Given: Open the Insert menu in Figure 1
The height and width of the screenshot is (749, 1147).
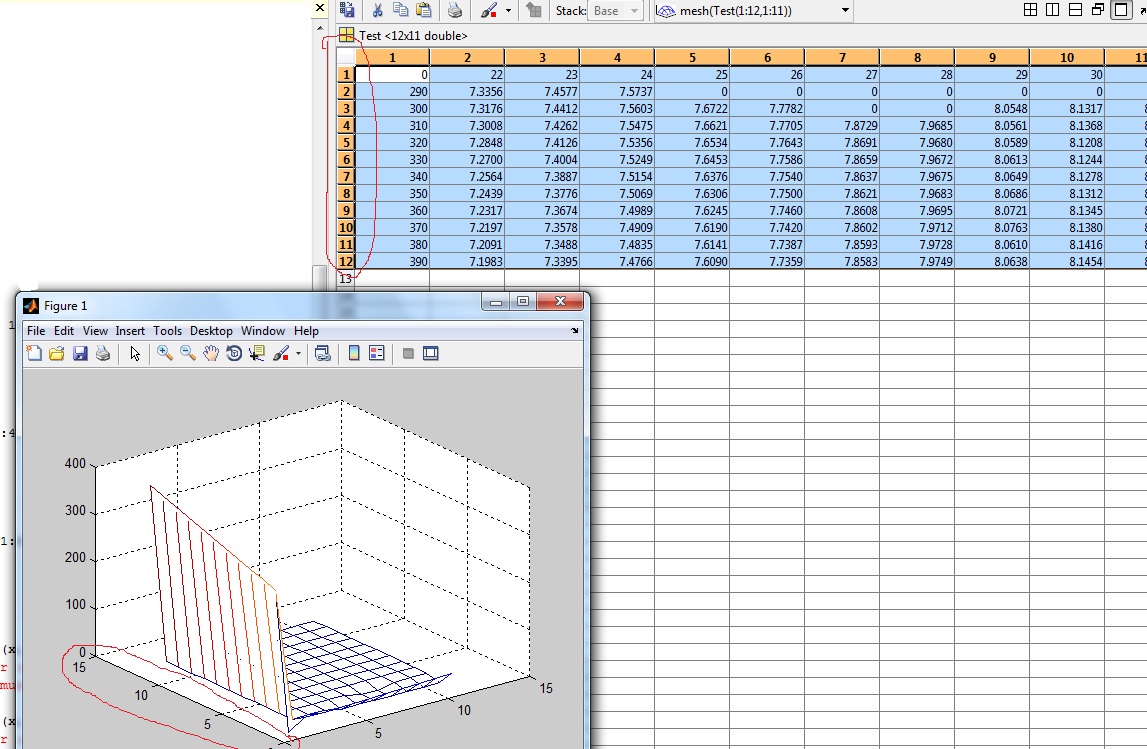Looking at the screenshot, I should tap(130, 331).
